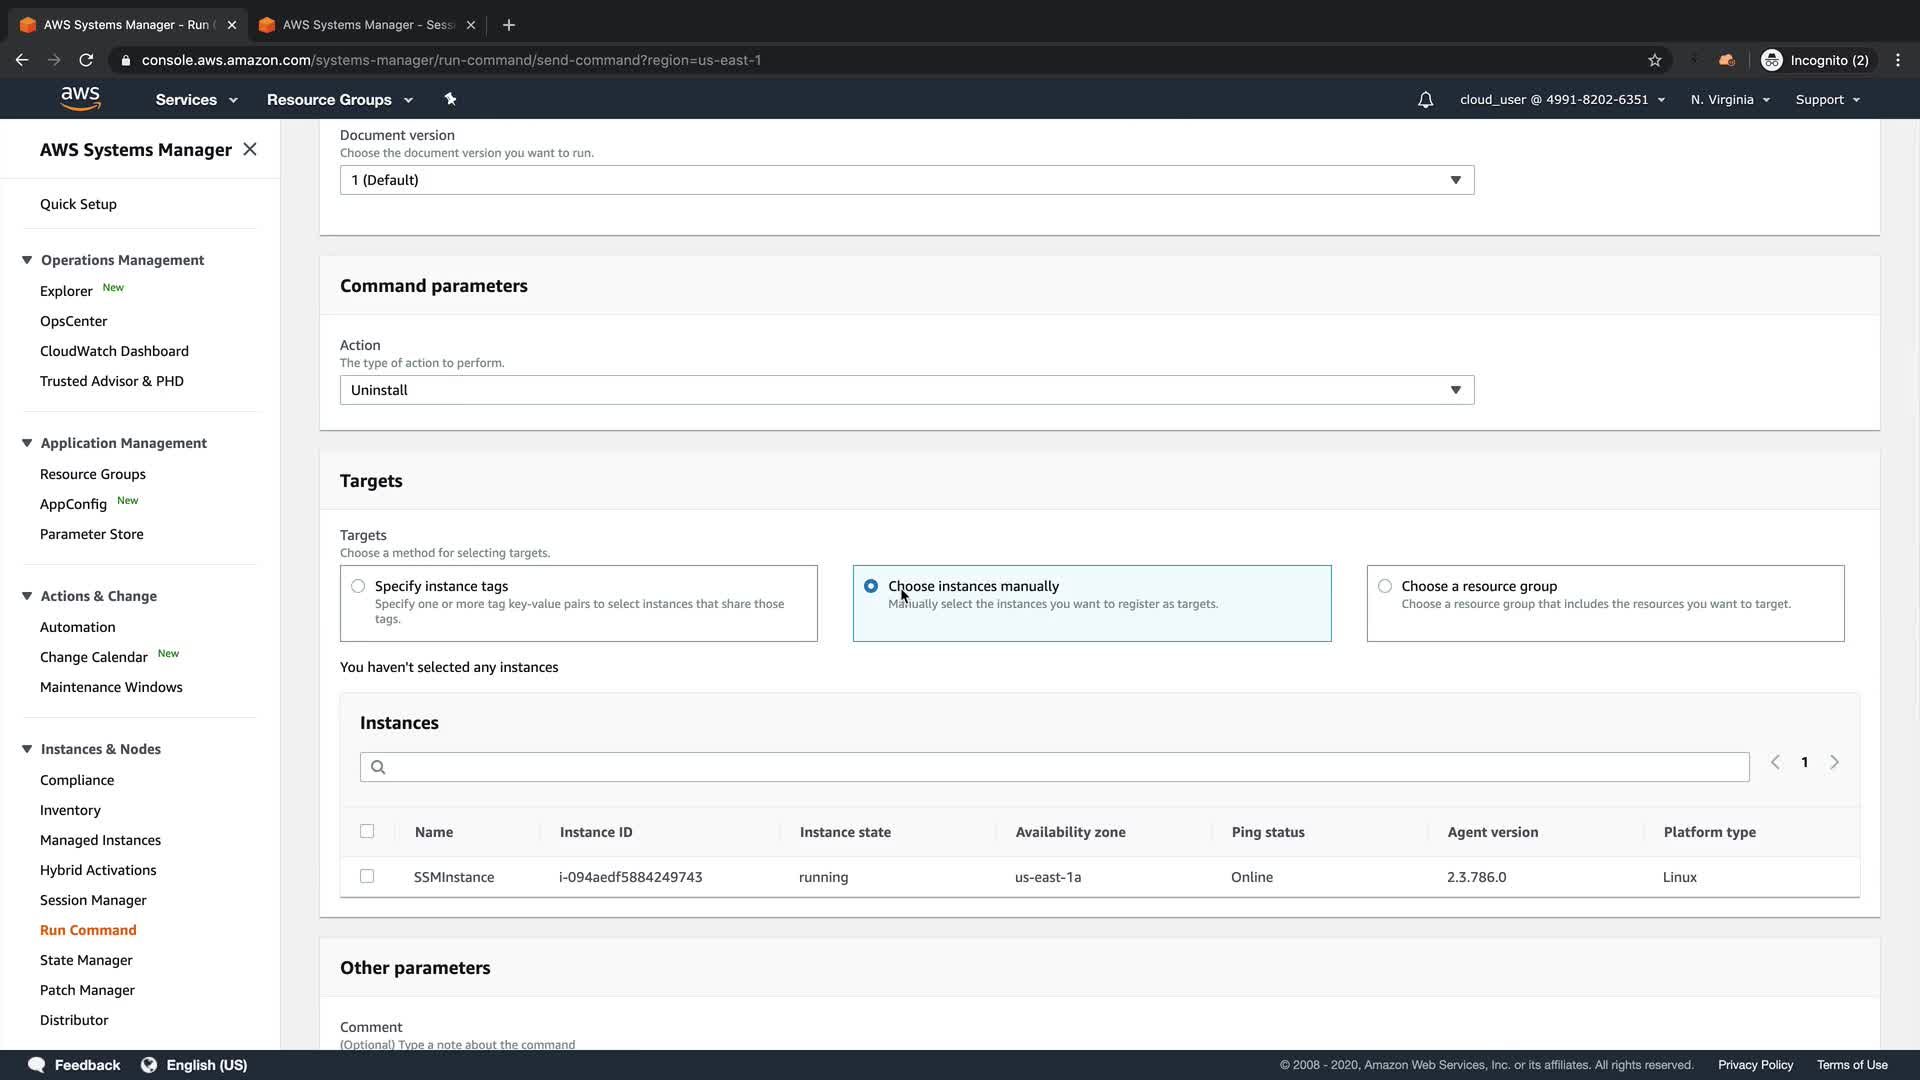The image size is (1920, 1080).
Task: Go to next instances page arrow
Action: [x=1834, y=762]
